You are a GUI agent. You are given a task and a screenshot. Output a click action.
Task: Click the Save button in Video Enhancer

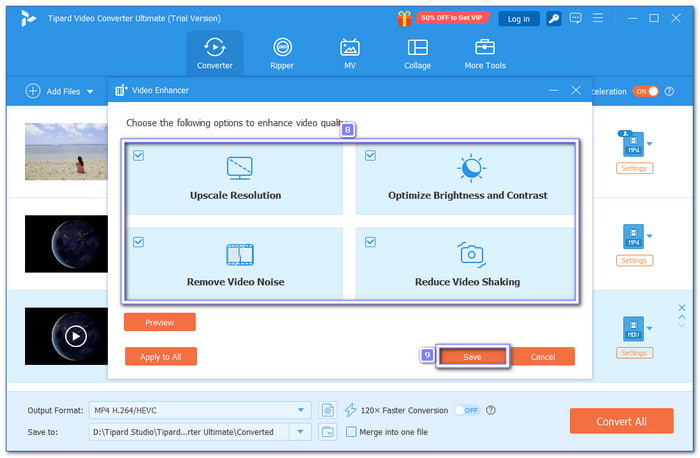pyautogui.click(x=472, y=357)
